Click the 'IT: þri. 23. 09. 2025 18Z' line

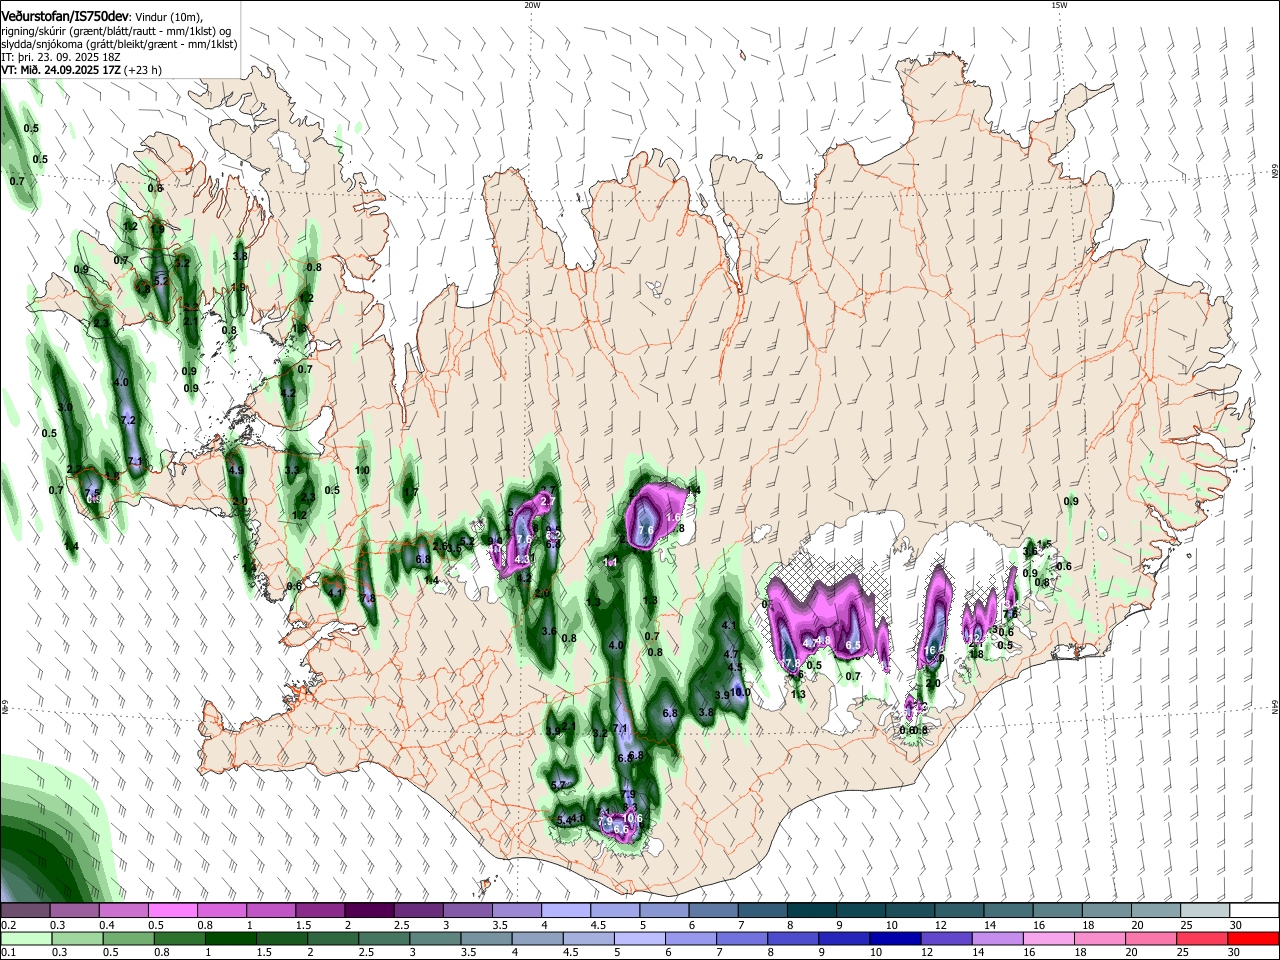pos(63,58)
